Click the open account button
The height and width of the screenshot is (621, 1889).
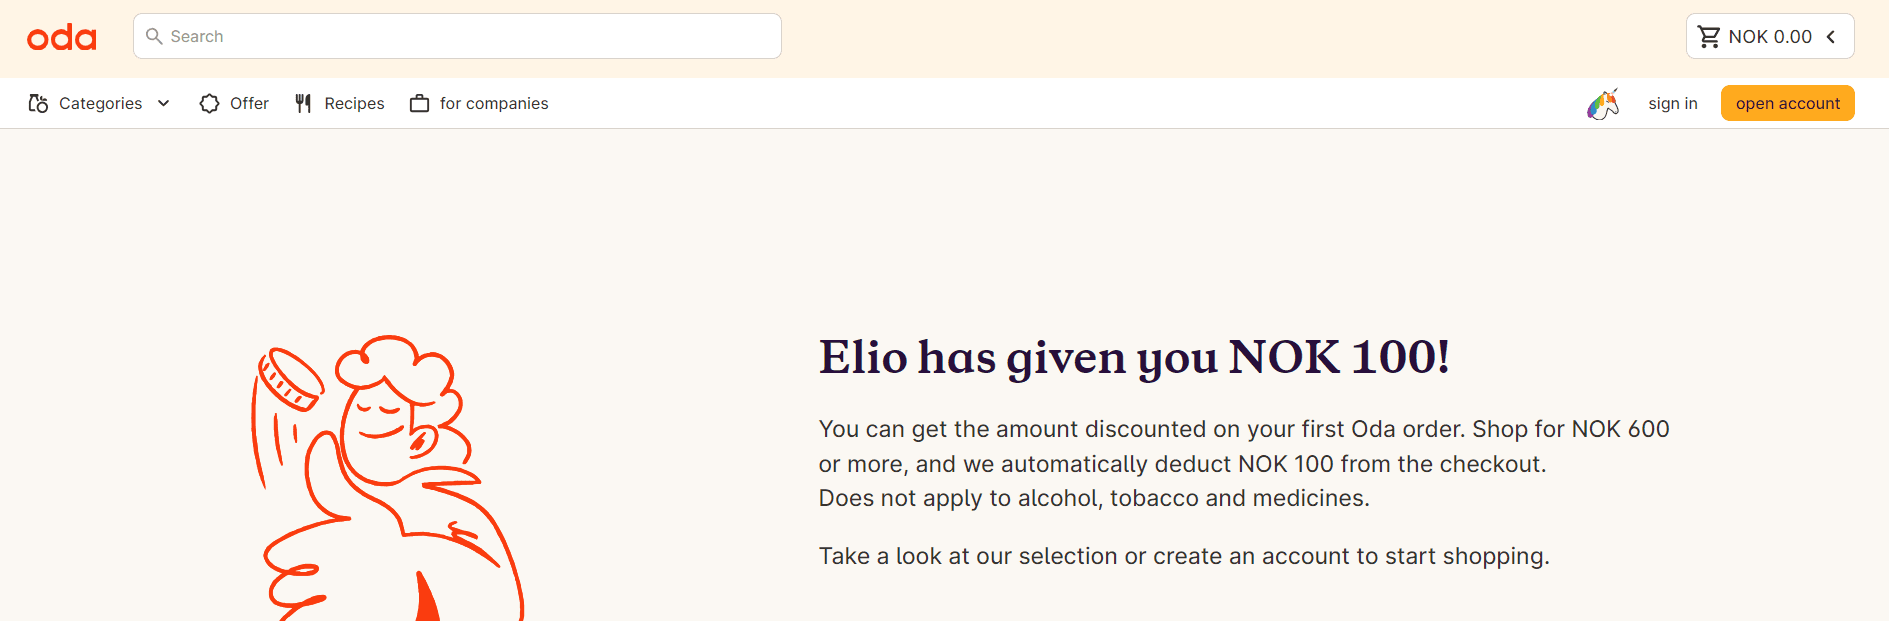(1787, 104)
